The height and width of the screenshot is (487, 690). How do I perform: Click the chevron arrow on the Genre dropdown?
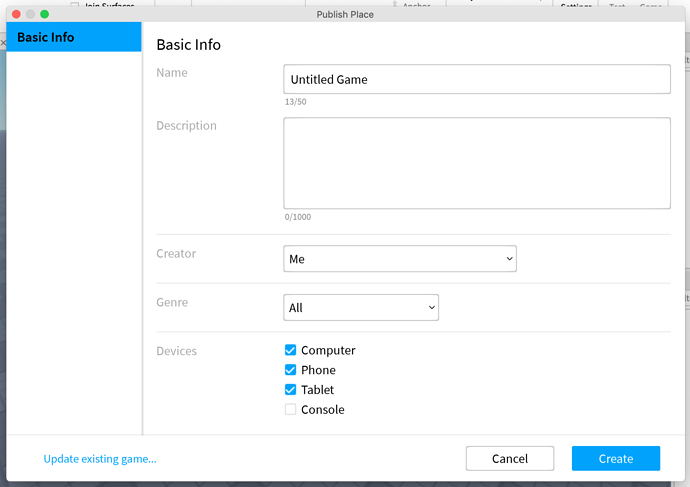coord(432,308)
